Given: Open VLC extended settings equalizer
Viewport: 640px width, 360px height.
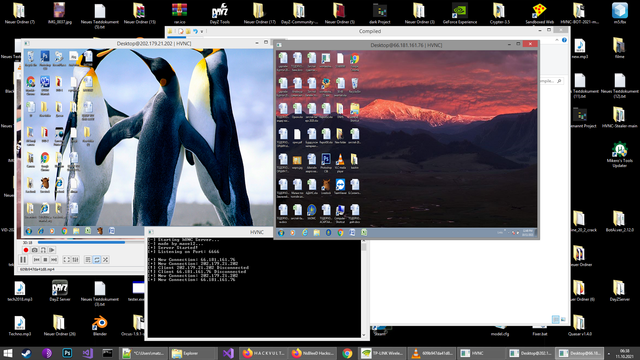Looking at the screenshot, I should [76, 260].
